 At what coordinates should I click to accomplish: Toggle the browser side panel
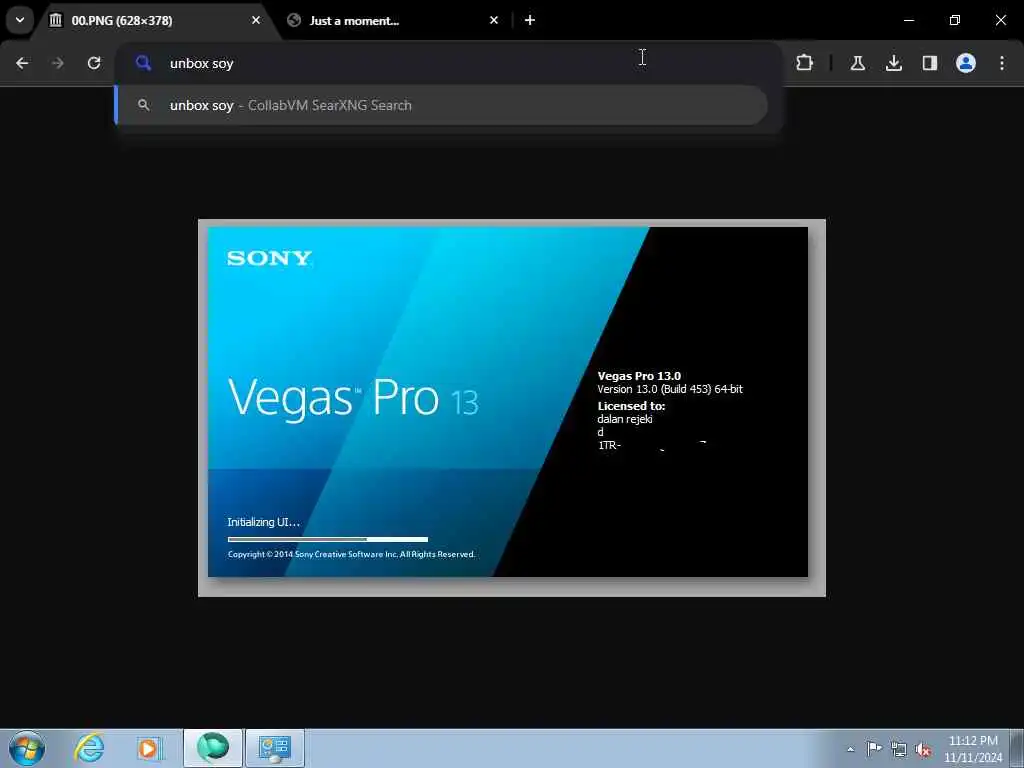929,63
